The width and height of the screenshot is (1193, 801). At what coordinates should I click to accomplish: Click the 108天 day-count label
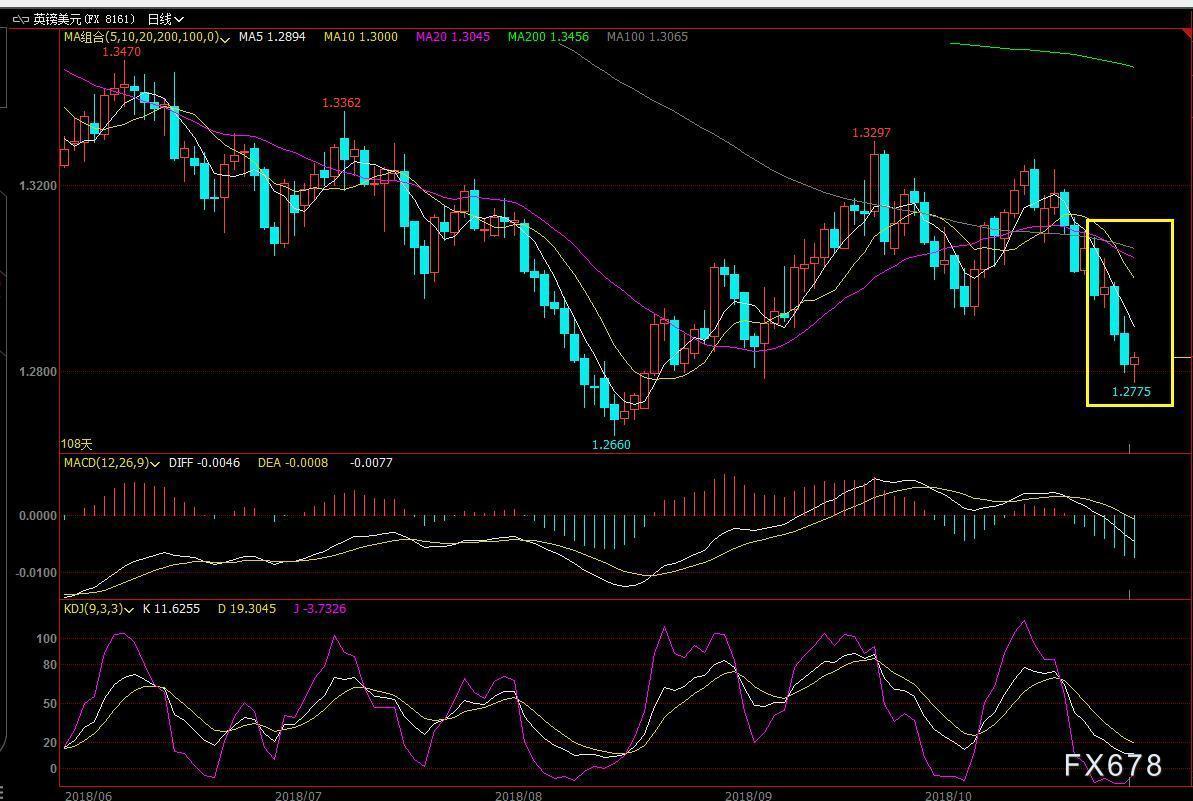[x=76, y=443]
